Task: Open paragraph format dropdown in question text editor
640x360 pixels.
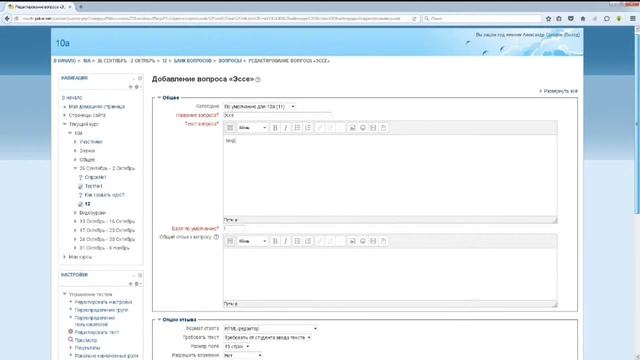Action: point(252,128)
